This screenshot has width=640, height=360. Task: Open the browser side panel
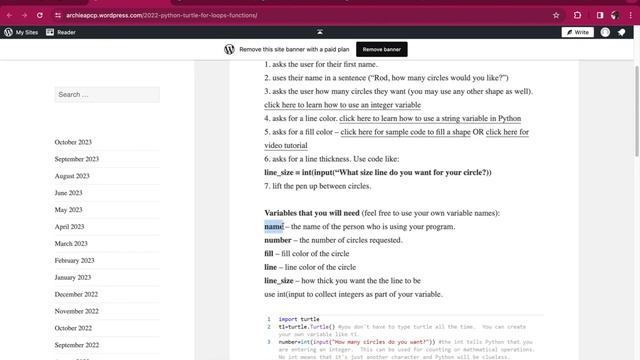pos(600,16)
